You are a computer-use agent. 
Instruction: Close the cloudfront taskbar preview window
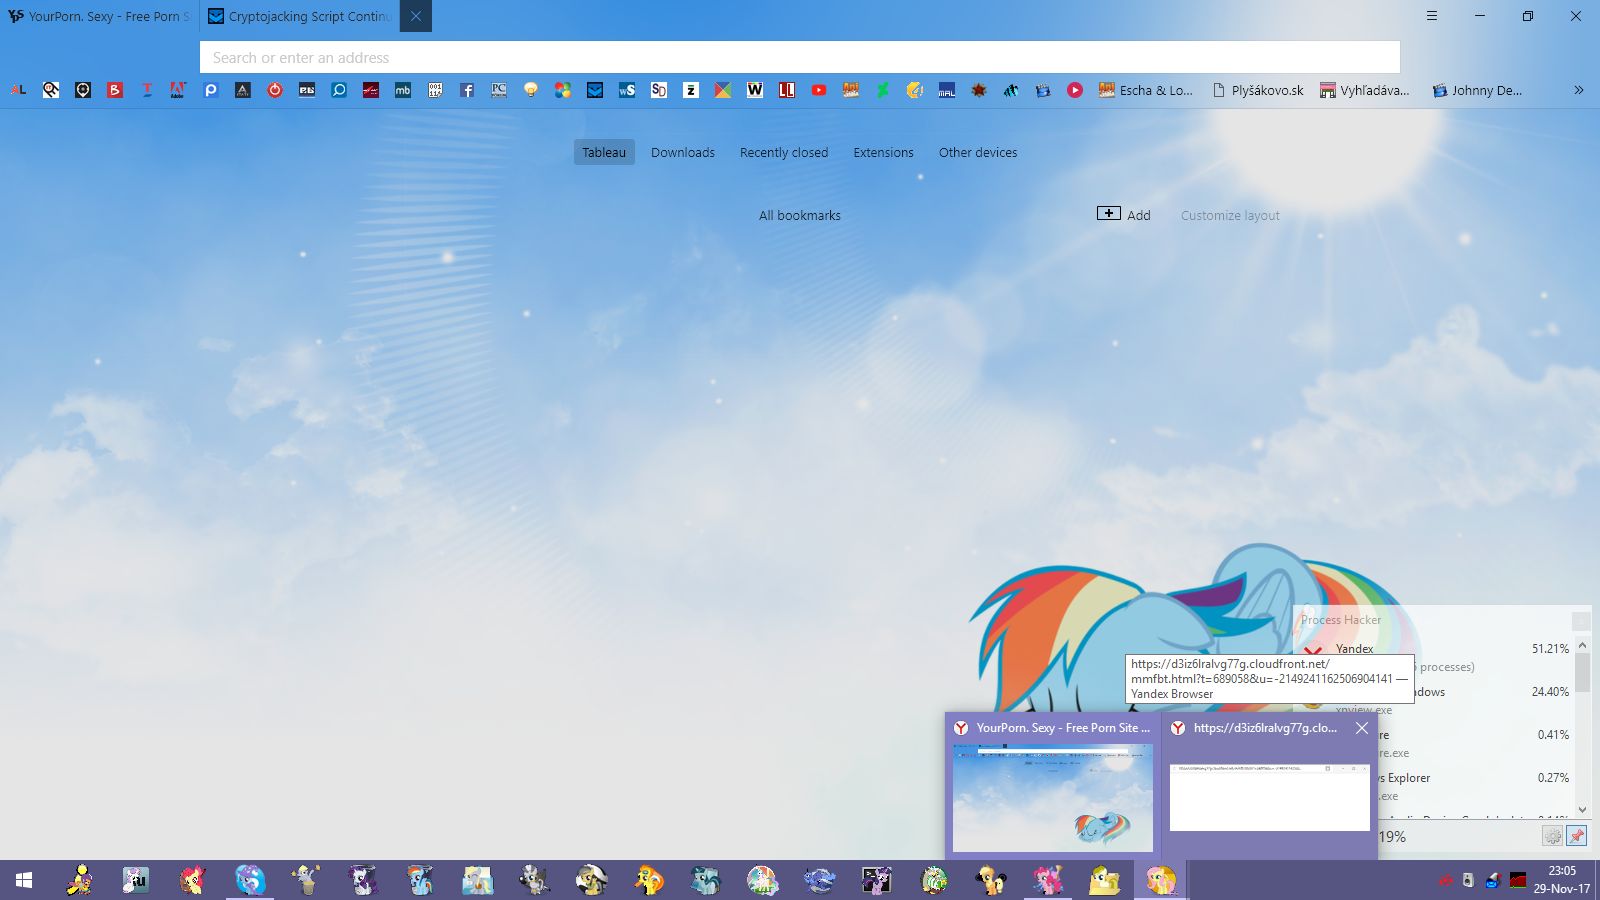coord(1362,728)
